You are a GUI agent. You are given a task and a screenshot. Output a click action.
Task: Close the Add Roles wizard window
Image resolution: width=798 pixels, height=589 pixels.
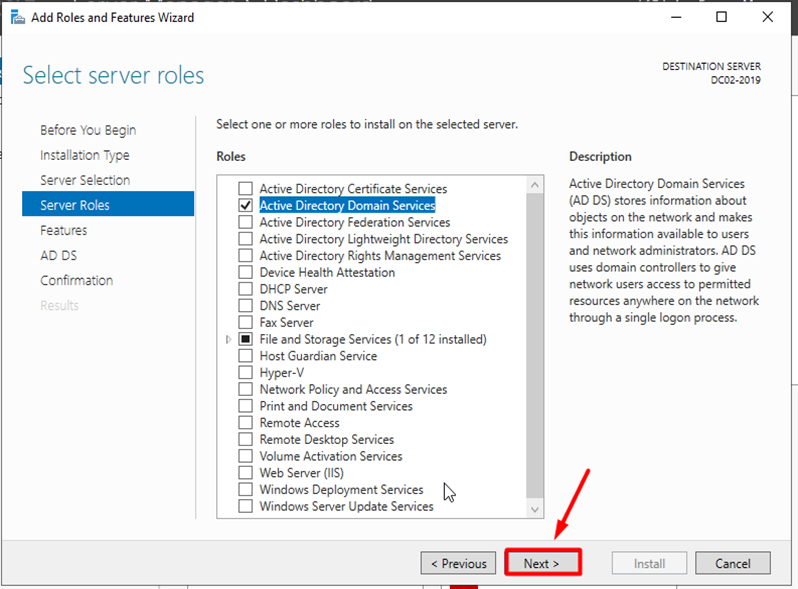click(x=767, y=18)
